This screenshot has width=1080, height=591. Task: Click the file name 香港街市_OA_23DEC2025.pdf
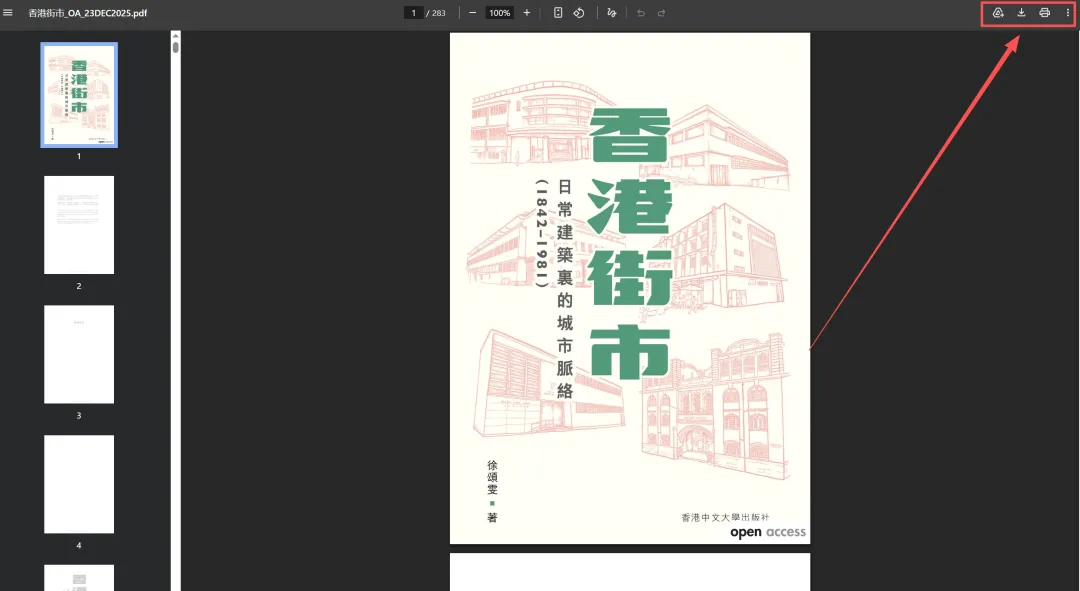coord(87,12)
